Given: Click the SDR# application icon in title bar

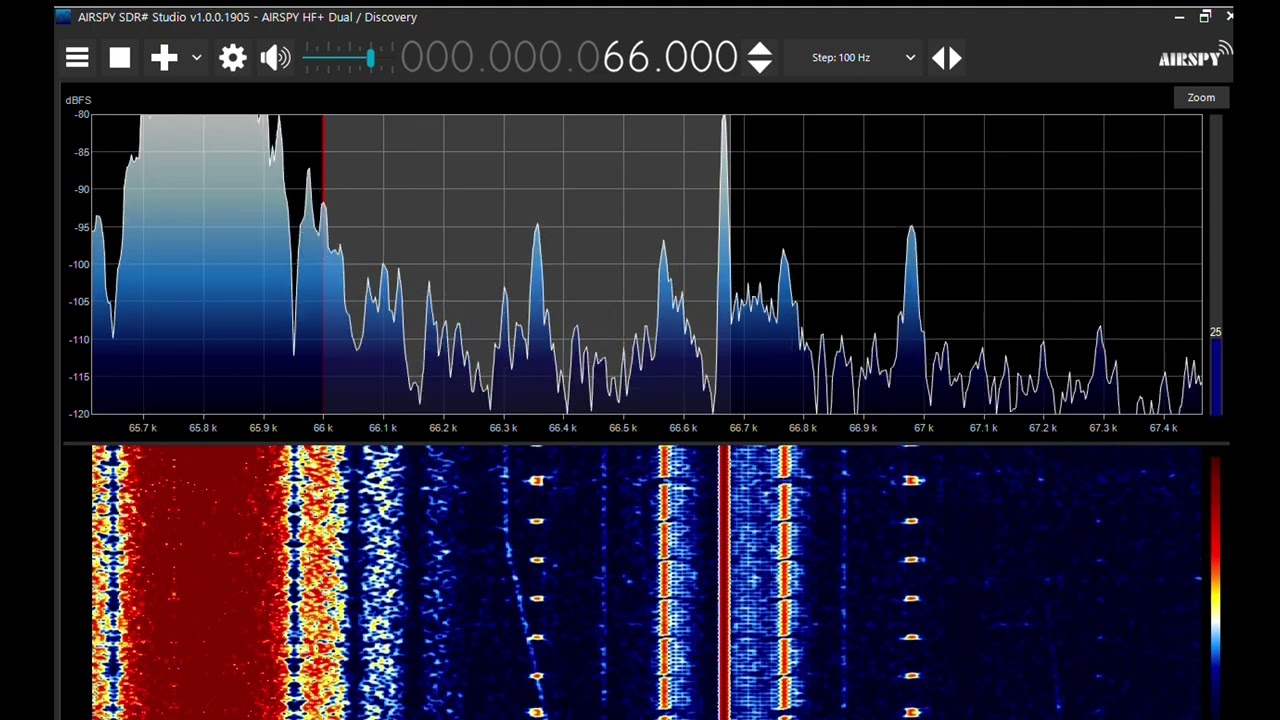Looking at the screenshot, I should pos(64,16).
